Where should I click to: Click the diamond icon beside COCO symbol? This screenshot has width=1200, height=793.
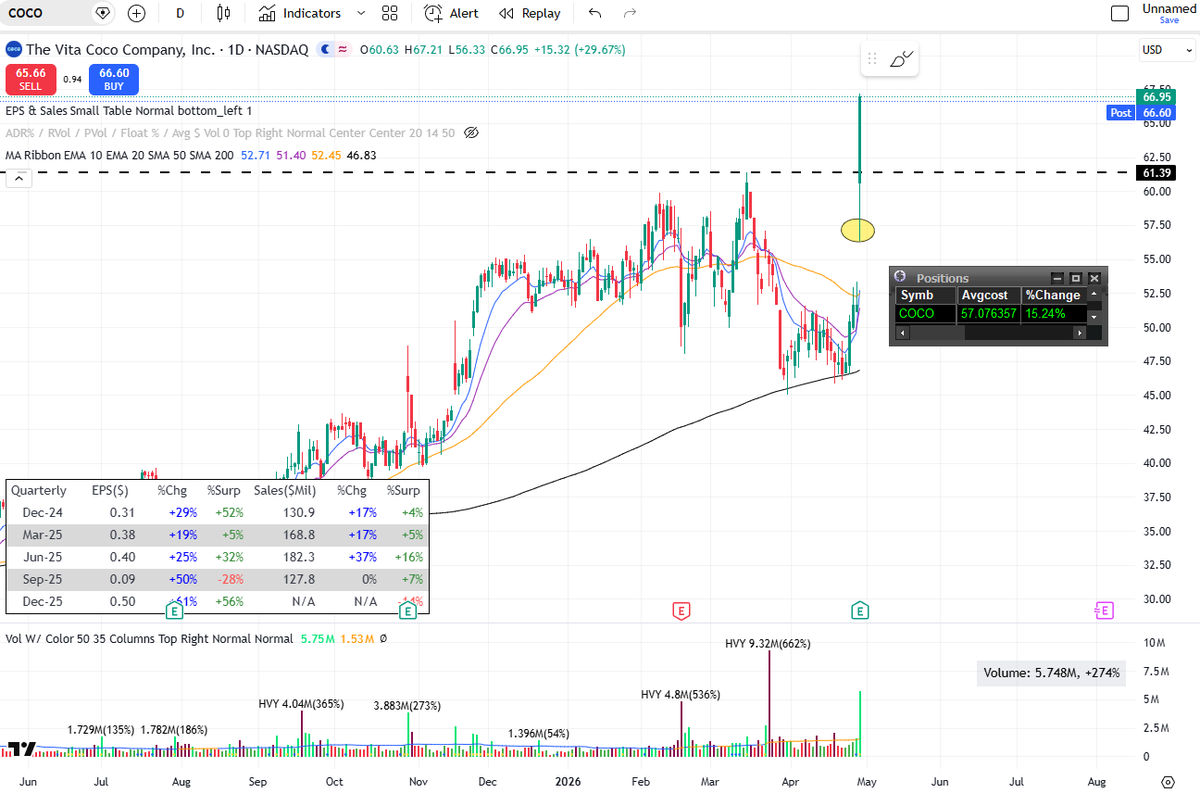pos(103,13)
